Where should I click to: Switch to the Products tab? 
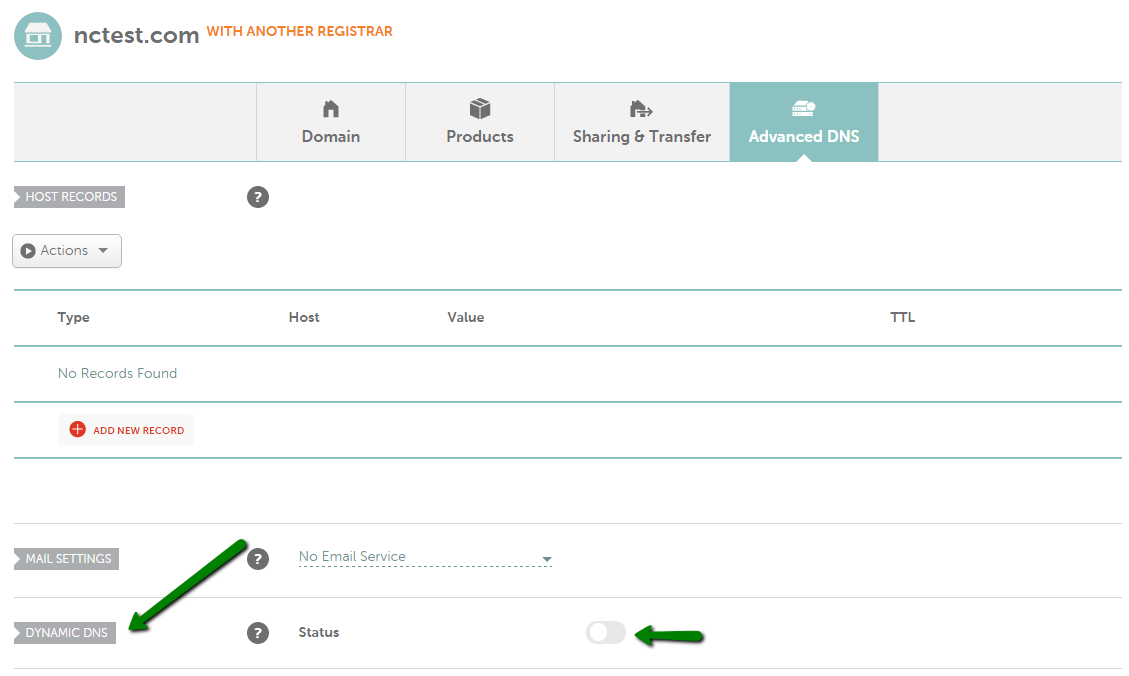480,122
